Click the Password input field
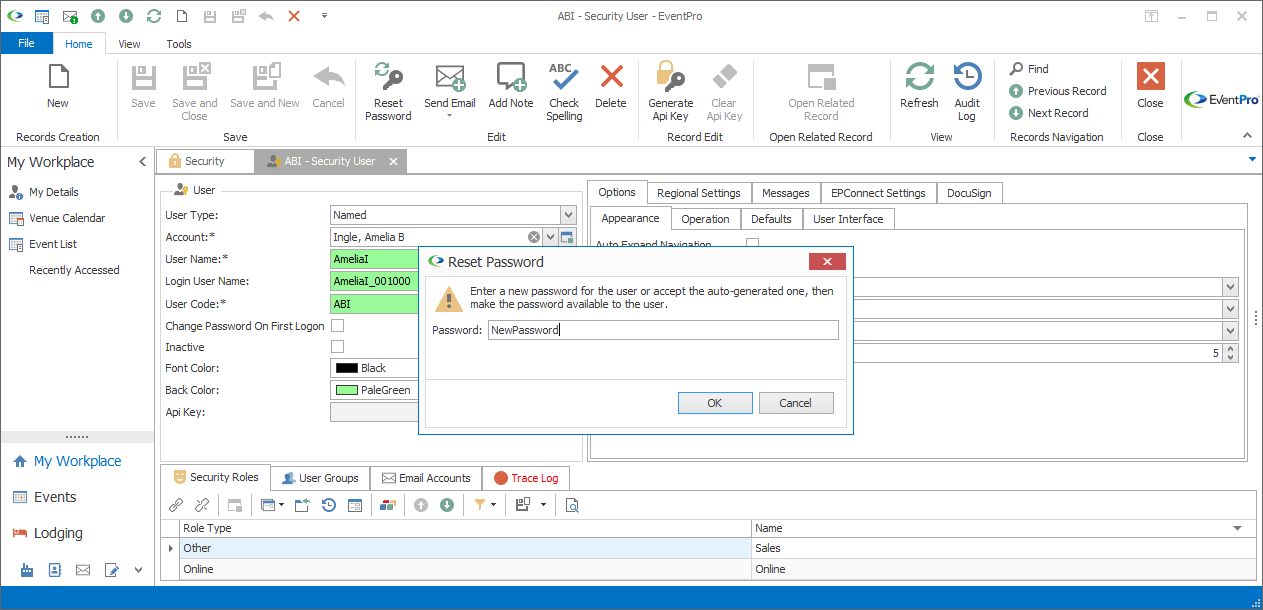 (663, 330)
